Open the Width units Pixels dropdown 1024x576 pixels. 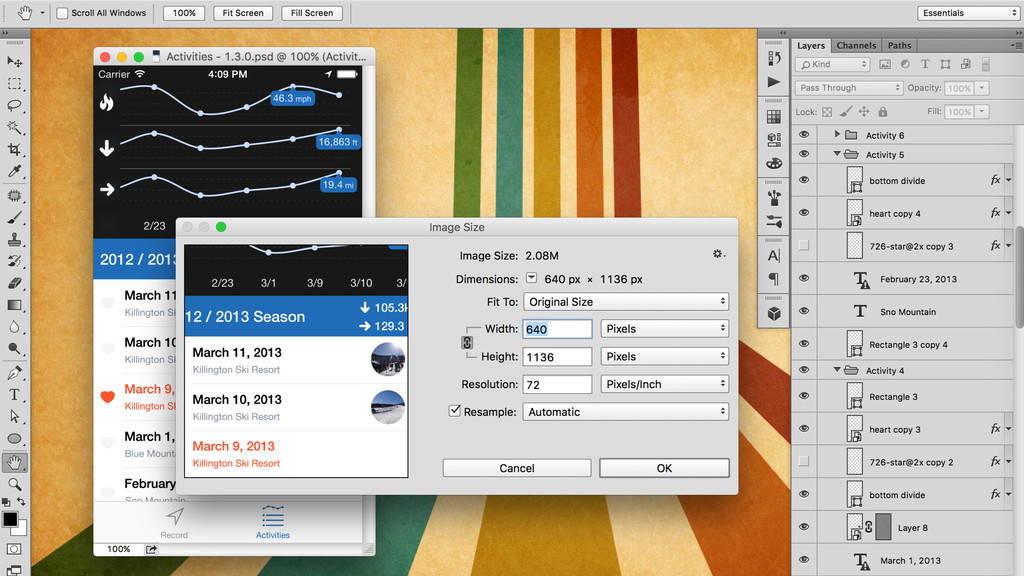click(x=664, y=328)
